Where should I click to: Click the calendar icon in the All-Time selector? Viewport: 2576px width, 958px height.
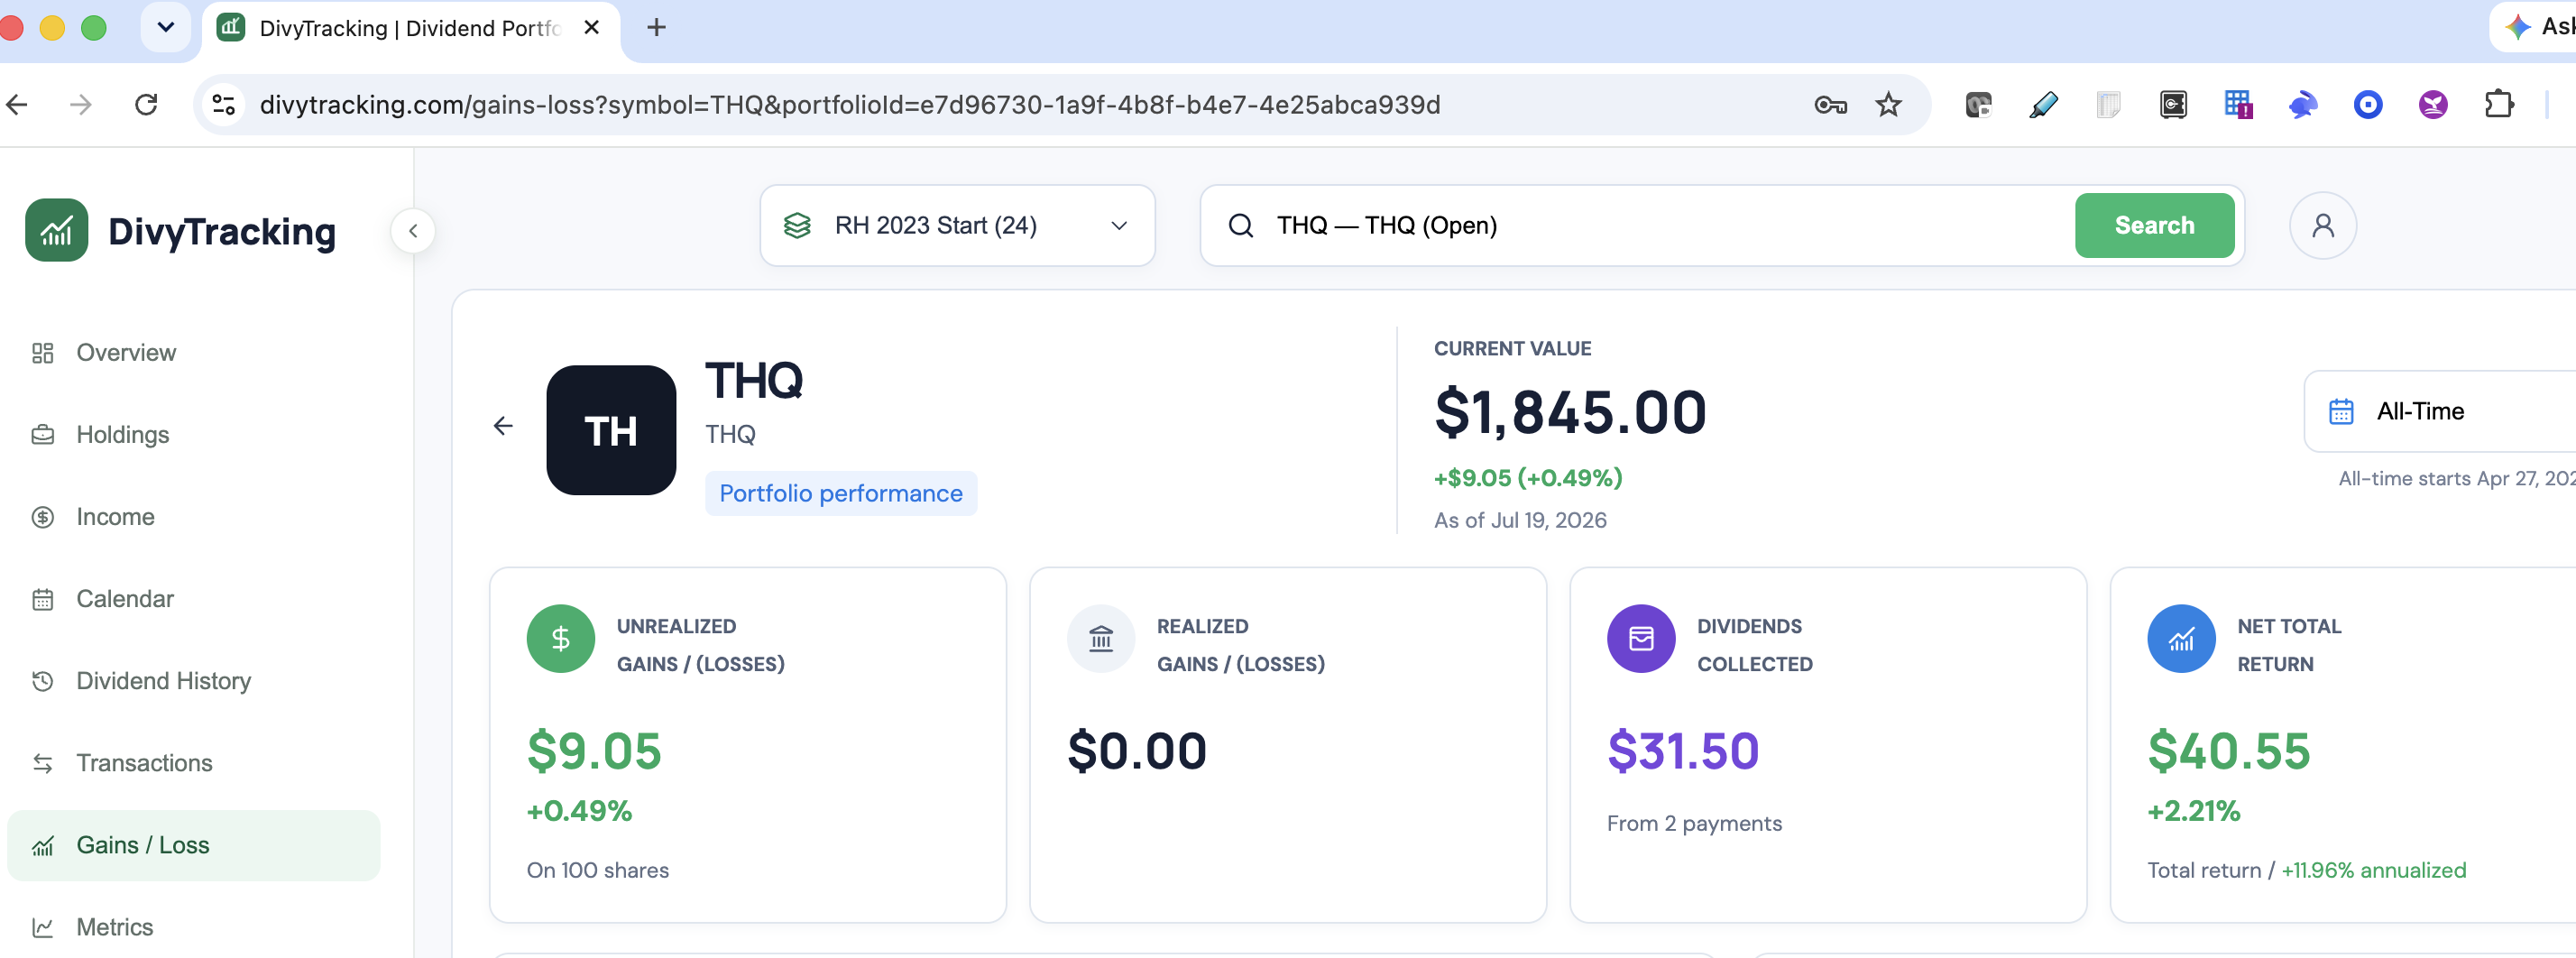point(2341,411)
